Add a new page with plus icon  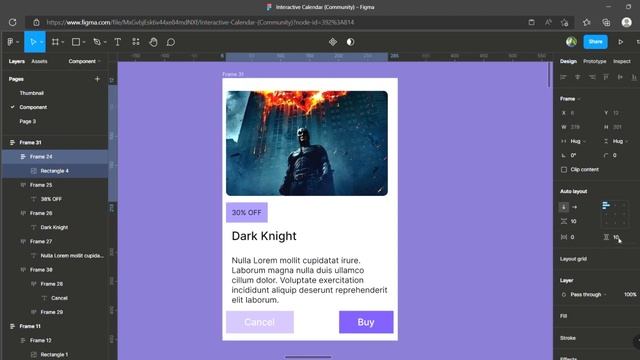(97, 79)
